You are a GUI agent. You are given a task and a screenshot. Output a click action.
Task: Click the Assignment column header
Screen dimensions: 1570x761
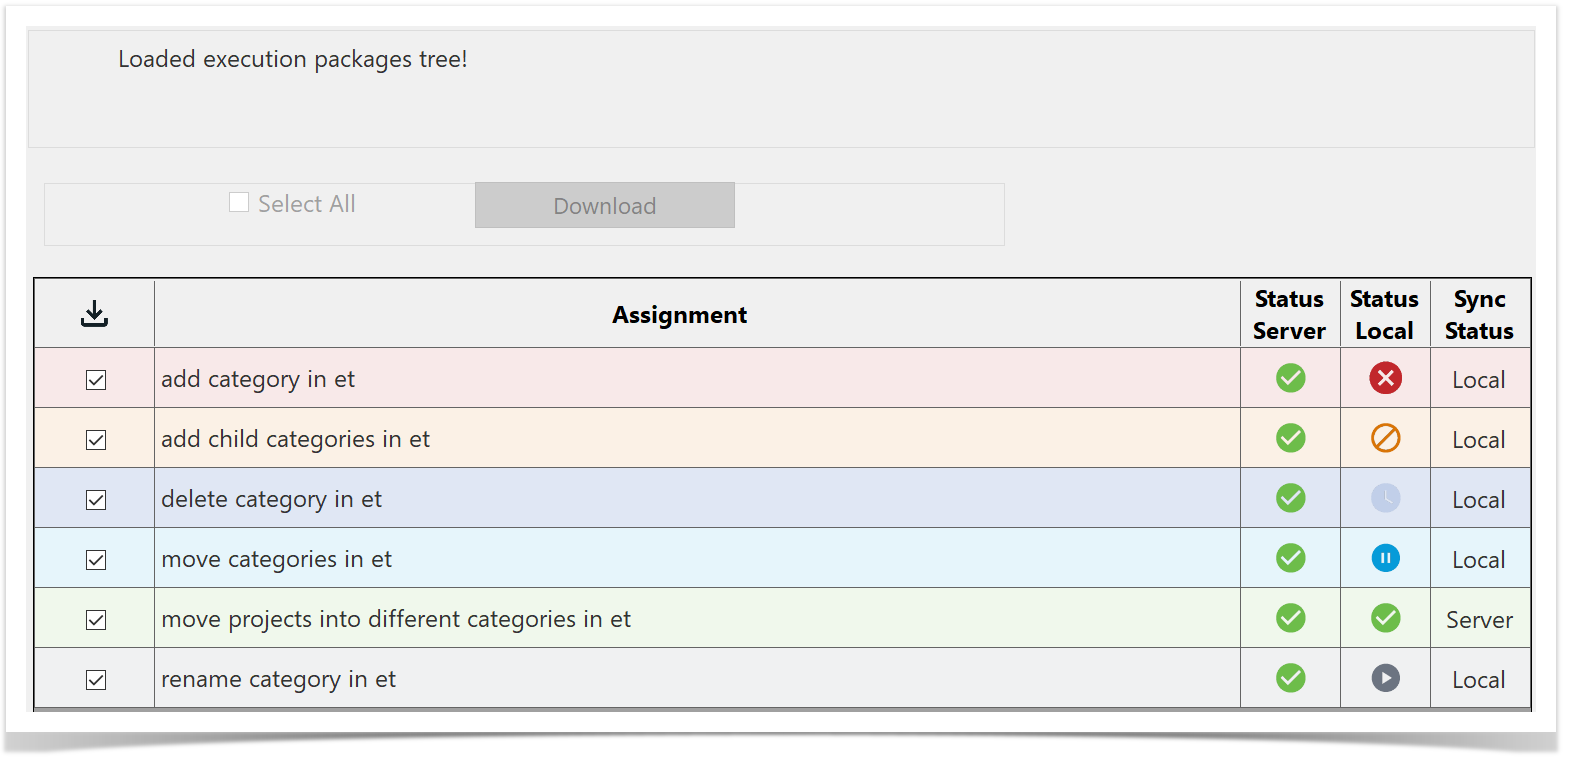[x=679, y=315]
